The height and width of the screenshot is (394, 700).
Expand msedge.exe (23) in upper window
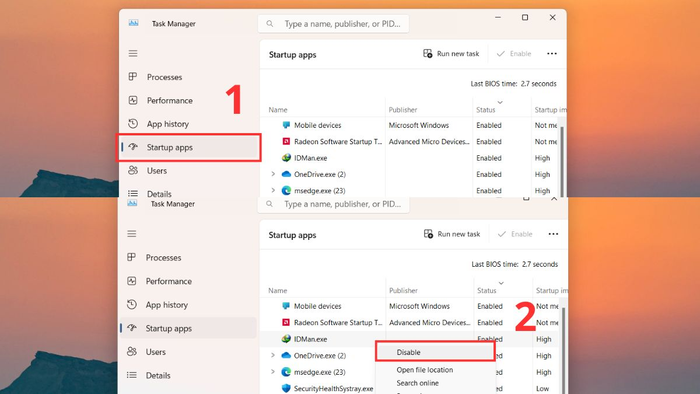(x=273, y=191)
